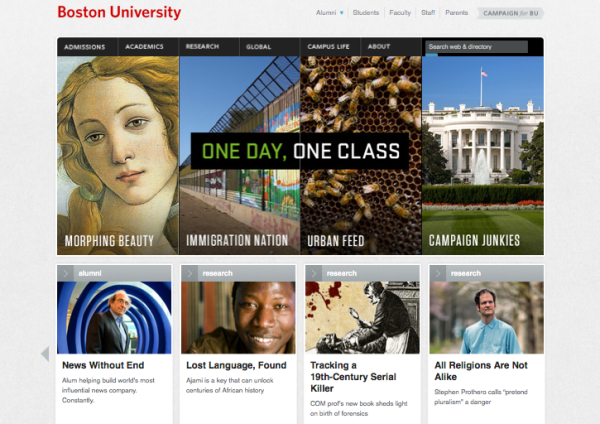Image resolution: width=600 pixels, height=424 pixels.
Task: Open the Stephen Prothero photo
Action: 486,318
